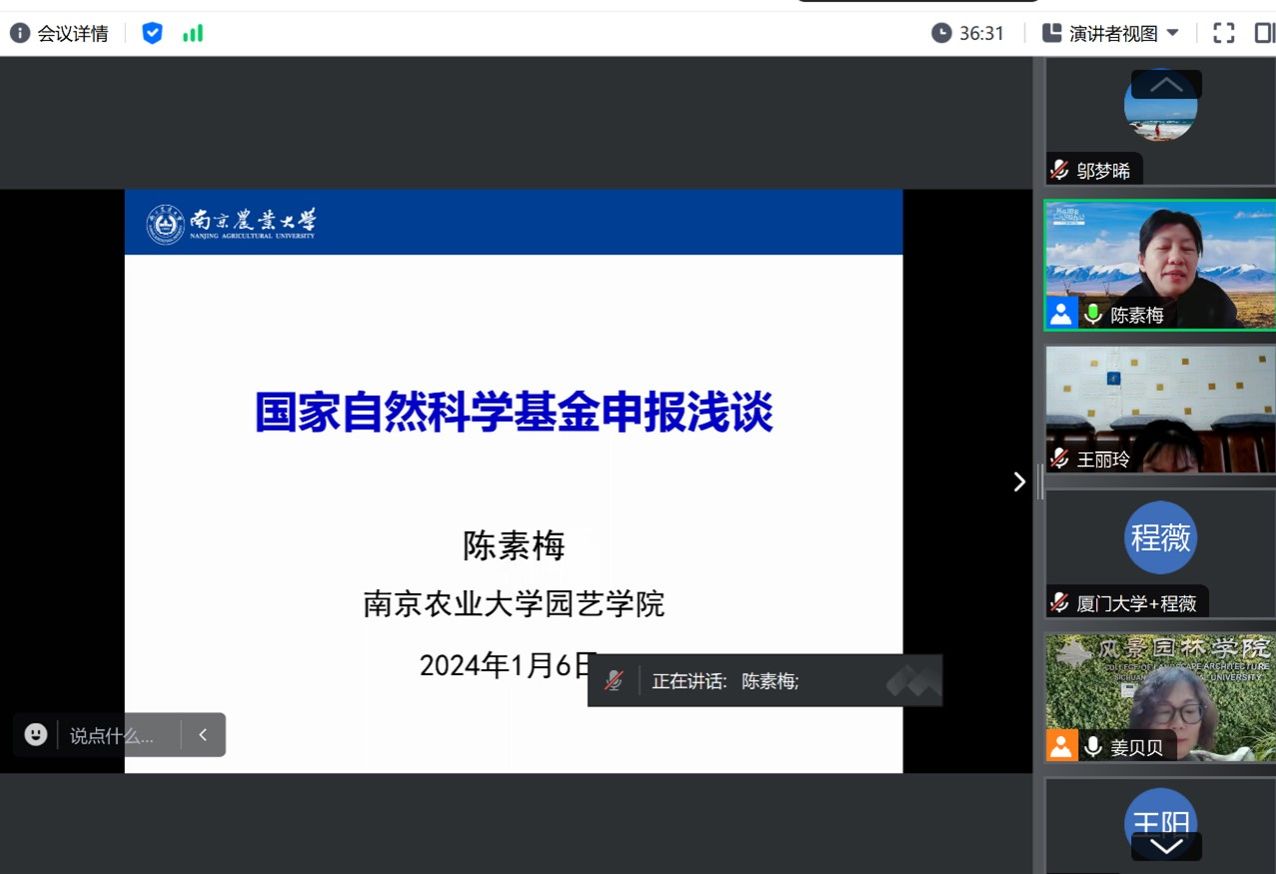Toggle the side panel layout icon
The width and height of the screenshot is (1276, 874).
pos(1264,33)
